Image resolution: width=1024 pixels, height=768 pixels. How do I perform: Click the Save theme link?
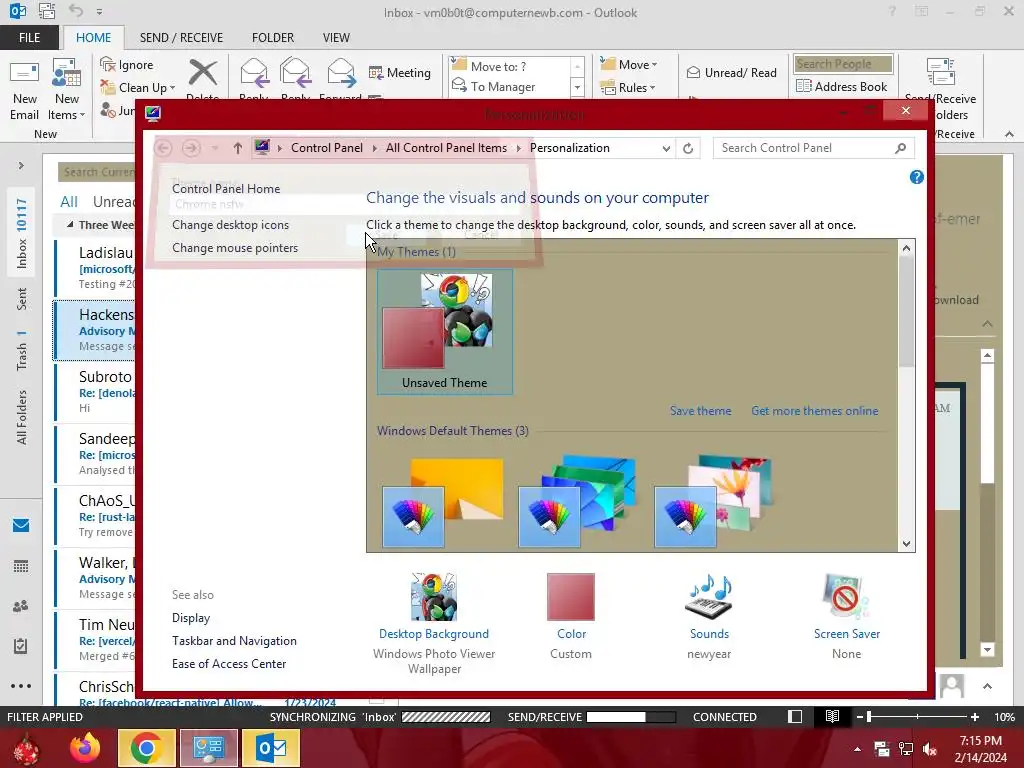(x=700, y=411)
